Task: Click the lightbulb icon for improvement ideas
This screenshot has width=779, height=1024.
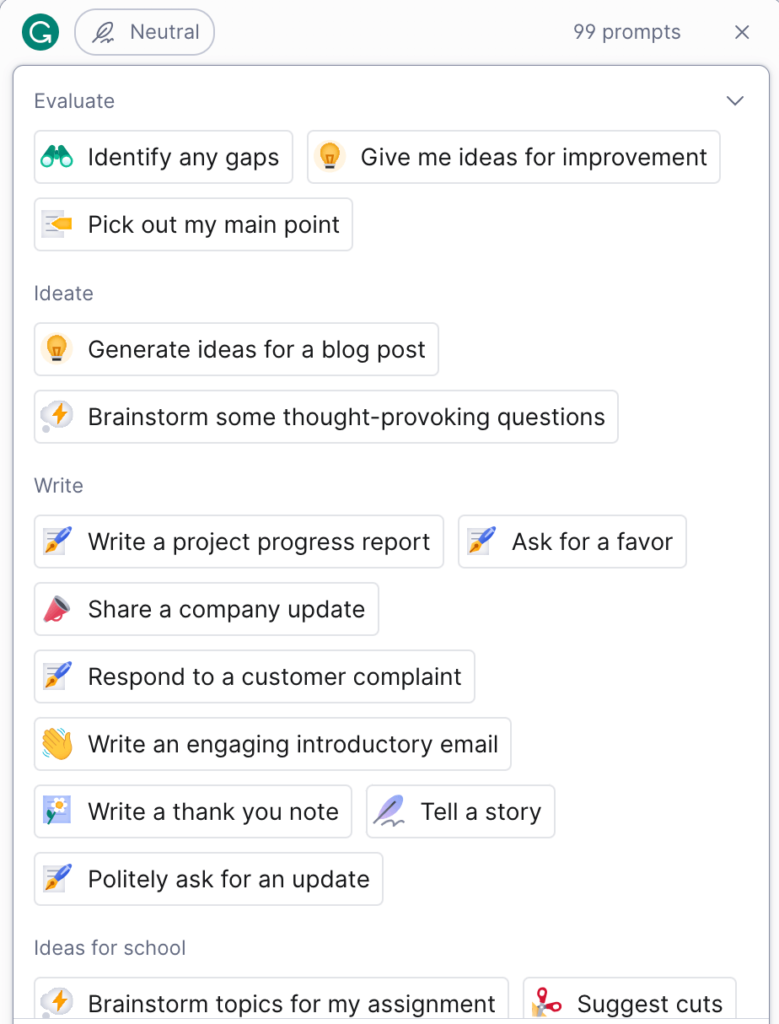Action: (x=328, y=157)
